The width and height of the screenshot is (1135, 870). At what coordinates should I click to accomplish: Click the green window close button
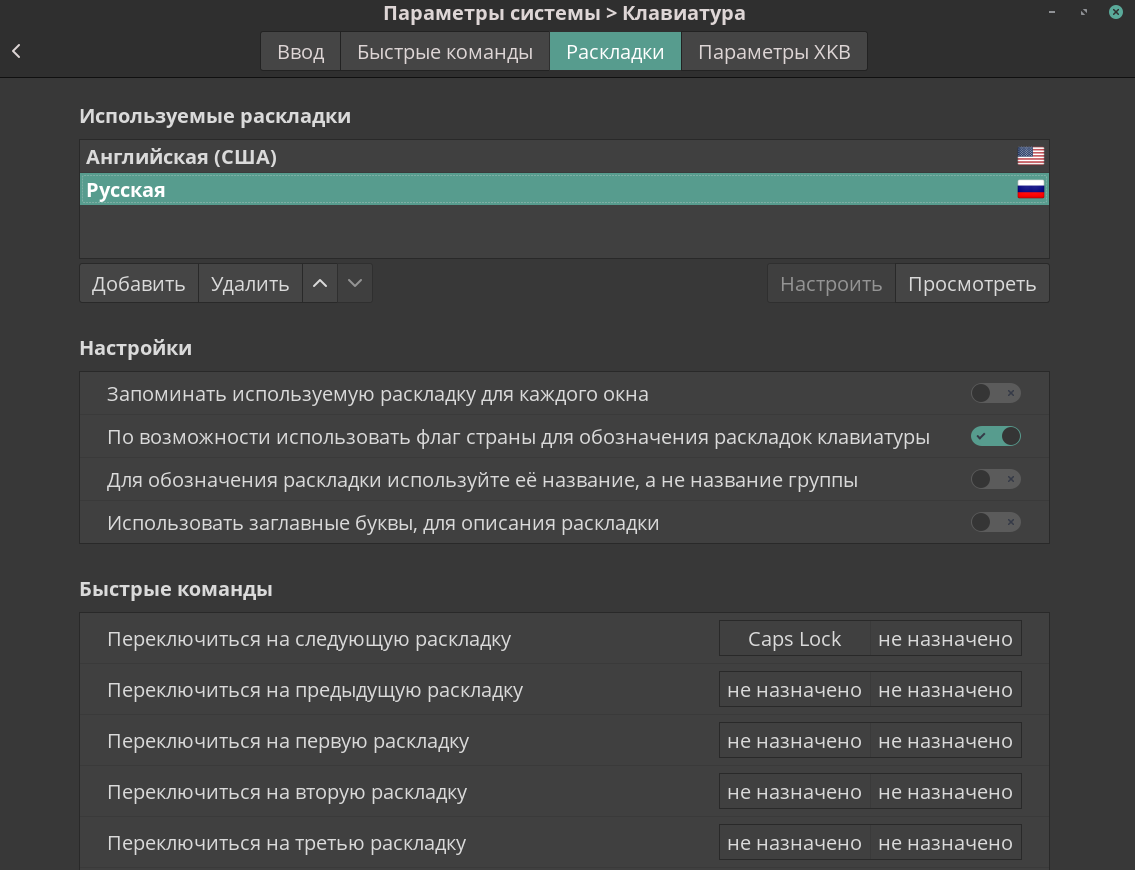(x=1115, y=12)
